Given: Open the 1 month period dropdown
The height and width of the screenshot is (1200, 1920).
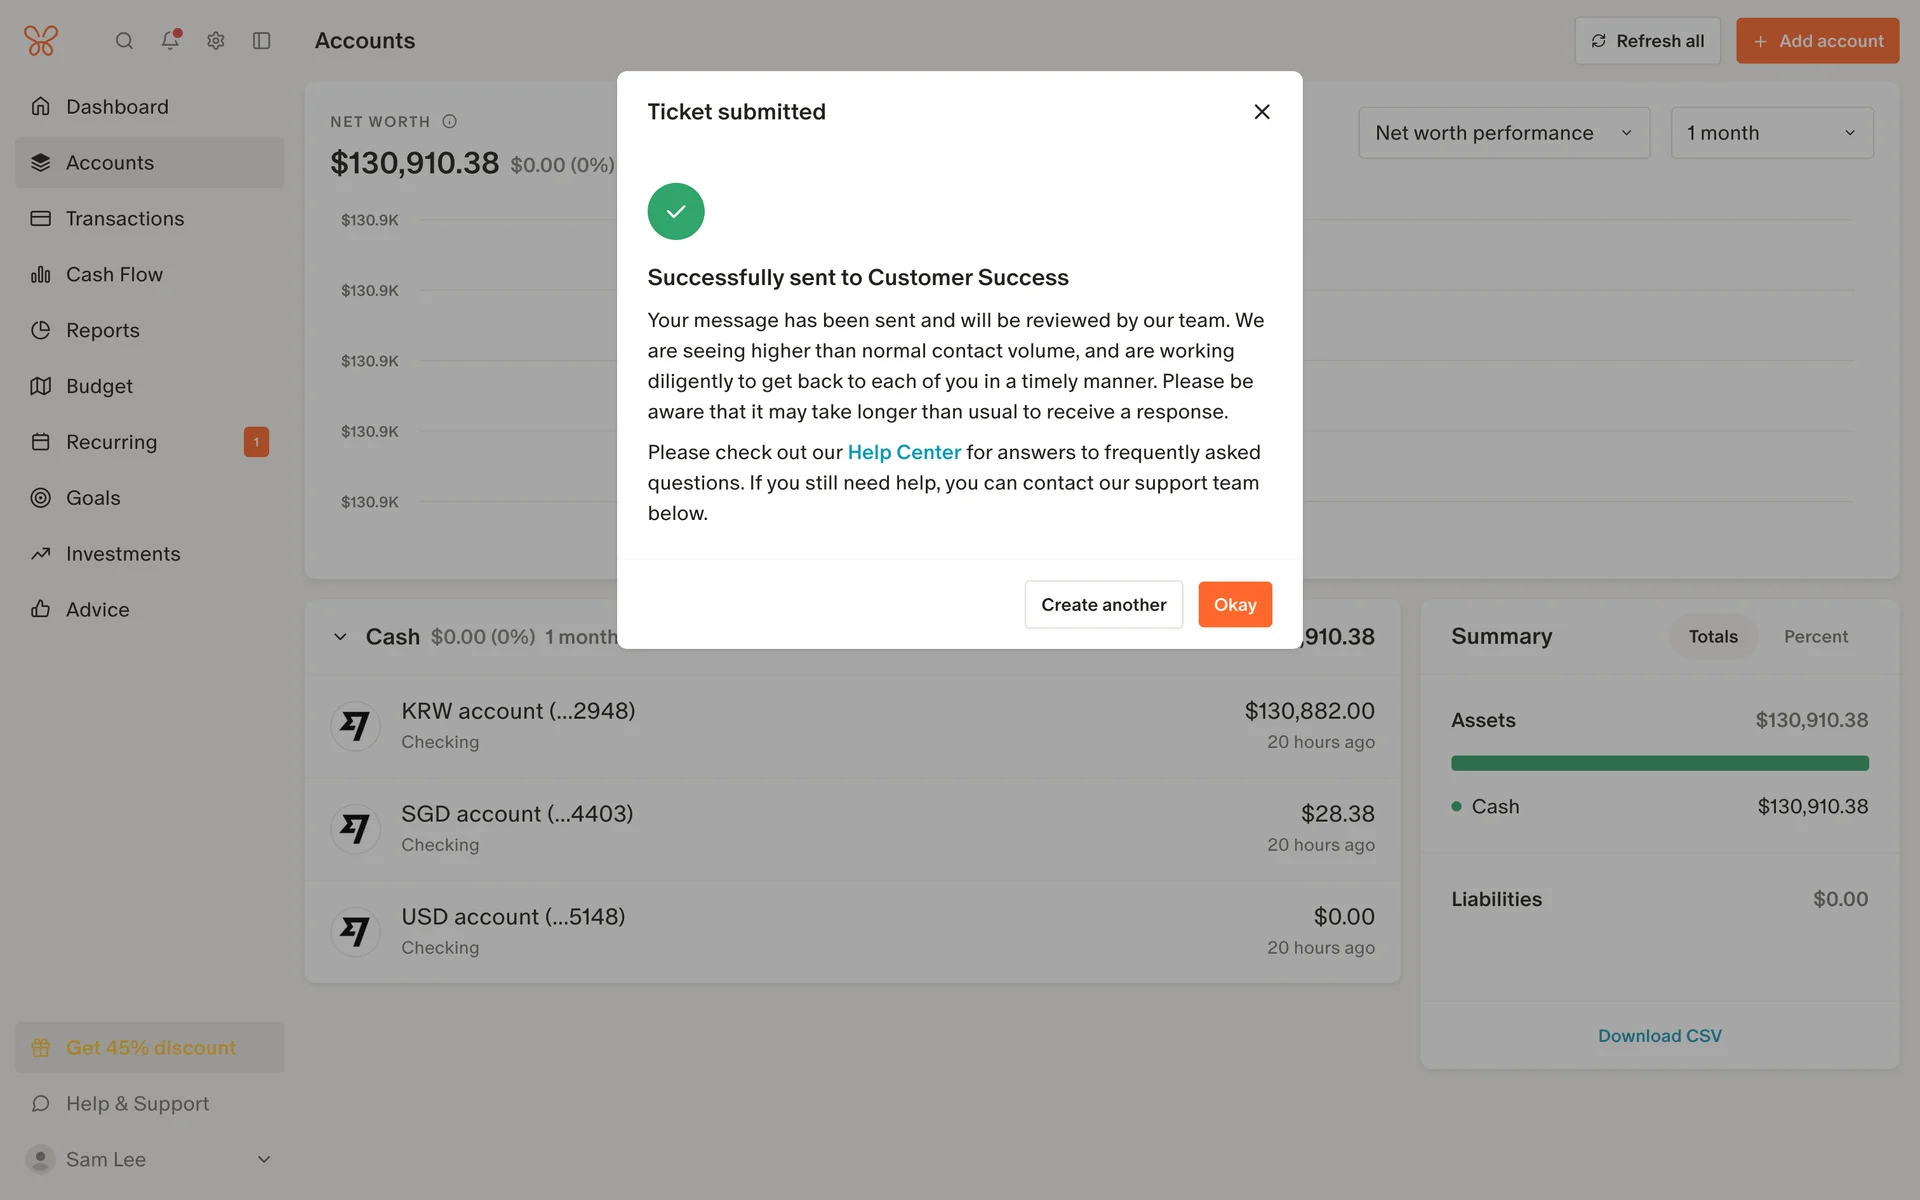Looking at the screenshot, I should 1771,133.
